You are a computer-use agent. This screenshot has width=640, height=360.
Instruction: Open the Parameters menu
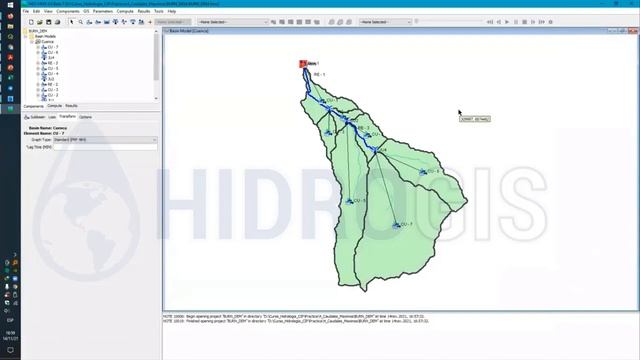click(103, 11)
